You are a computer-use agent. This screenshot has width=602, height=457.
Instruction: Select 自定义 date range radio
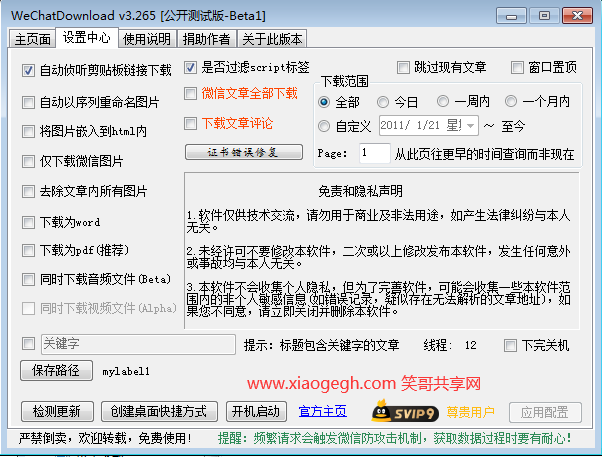[324, 126]
